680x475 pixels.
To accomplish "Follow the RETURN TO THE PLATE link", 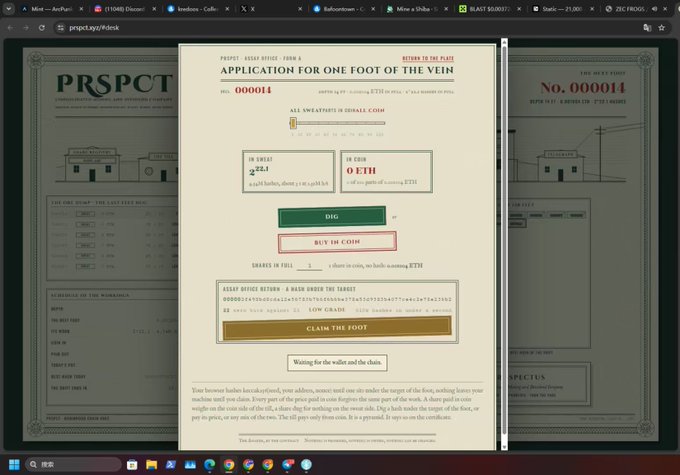I will (x=428, y=58).
